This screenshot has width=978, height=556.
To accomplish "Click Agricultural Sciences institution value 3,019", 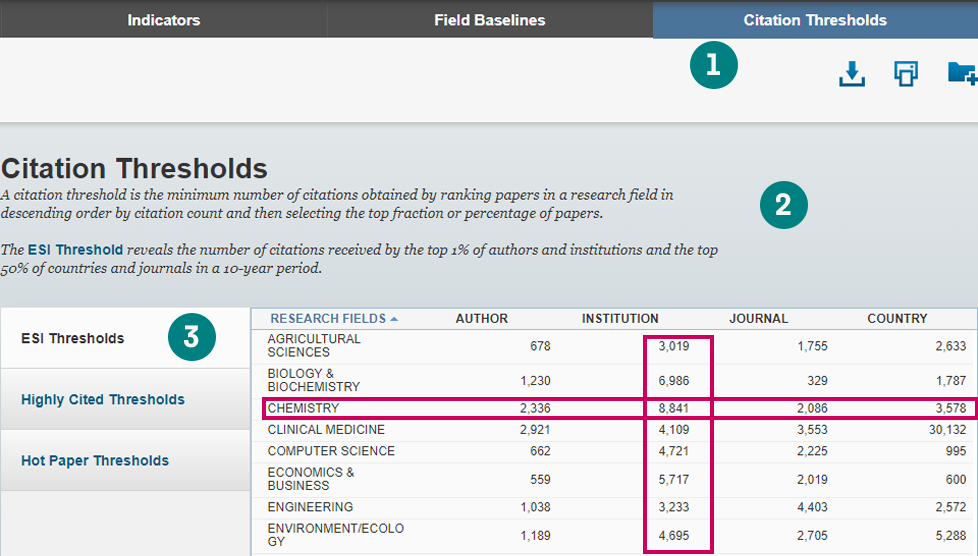I will pyautogui.click(x=674, y=346).
